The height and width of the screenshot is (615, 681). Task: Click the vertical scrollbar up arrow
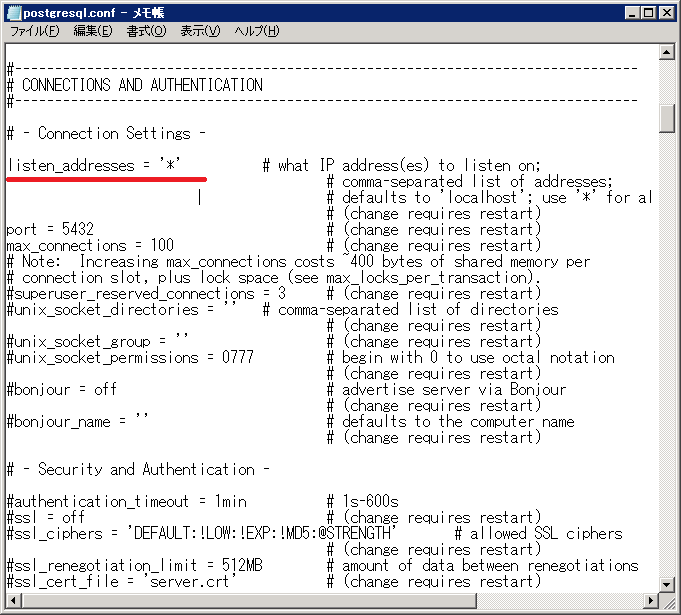click(x=667, y=50)
